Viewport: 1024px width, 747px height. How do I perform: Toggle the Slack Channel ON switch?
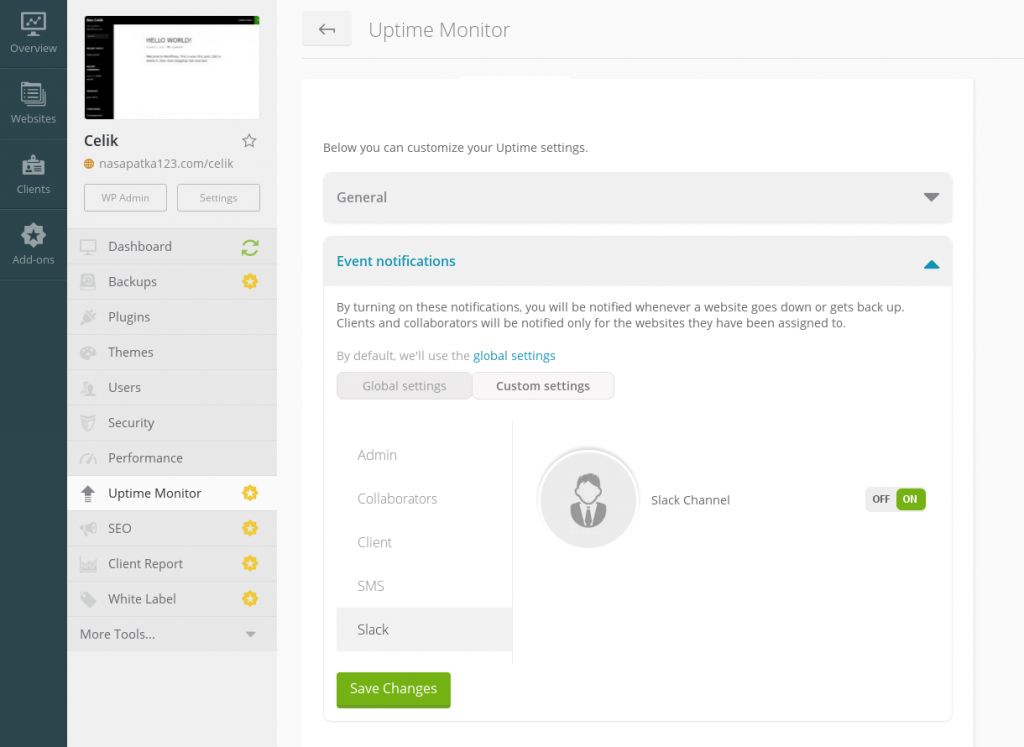coord(896,499)
